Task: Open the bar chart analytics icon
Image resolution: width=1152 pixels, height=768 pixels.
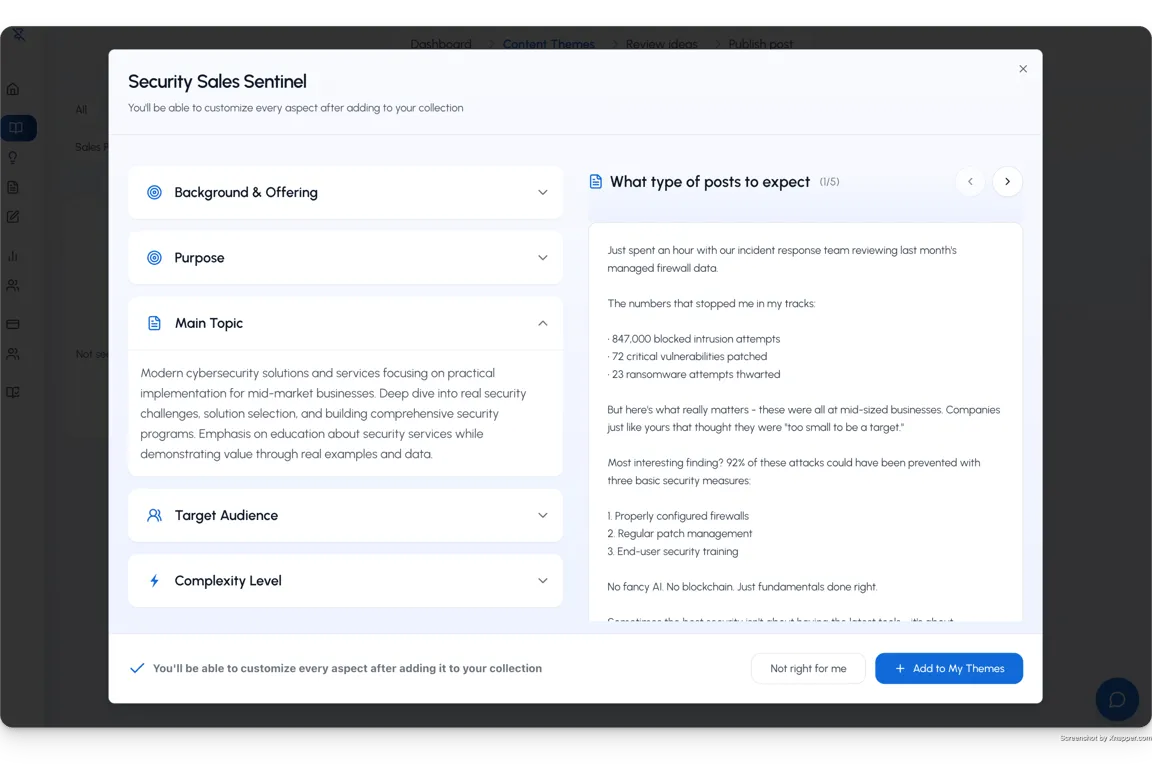Action: 13,256
